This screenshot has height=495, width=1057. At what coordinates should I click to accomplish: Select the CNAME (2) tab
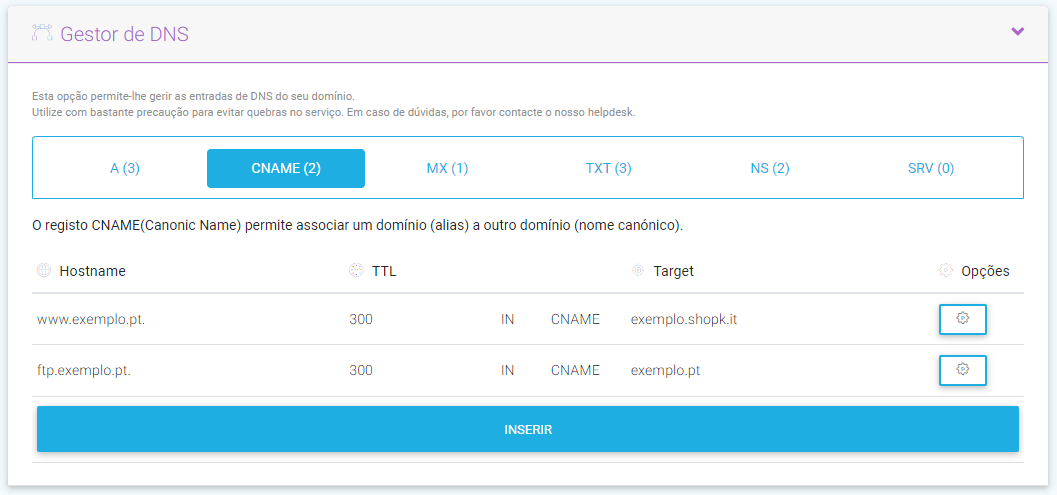286,168
